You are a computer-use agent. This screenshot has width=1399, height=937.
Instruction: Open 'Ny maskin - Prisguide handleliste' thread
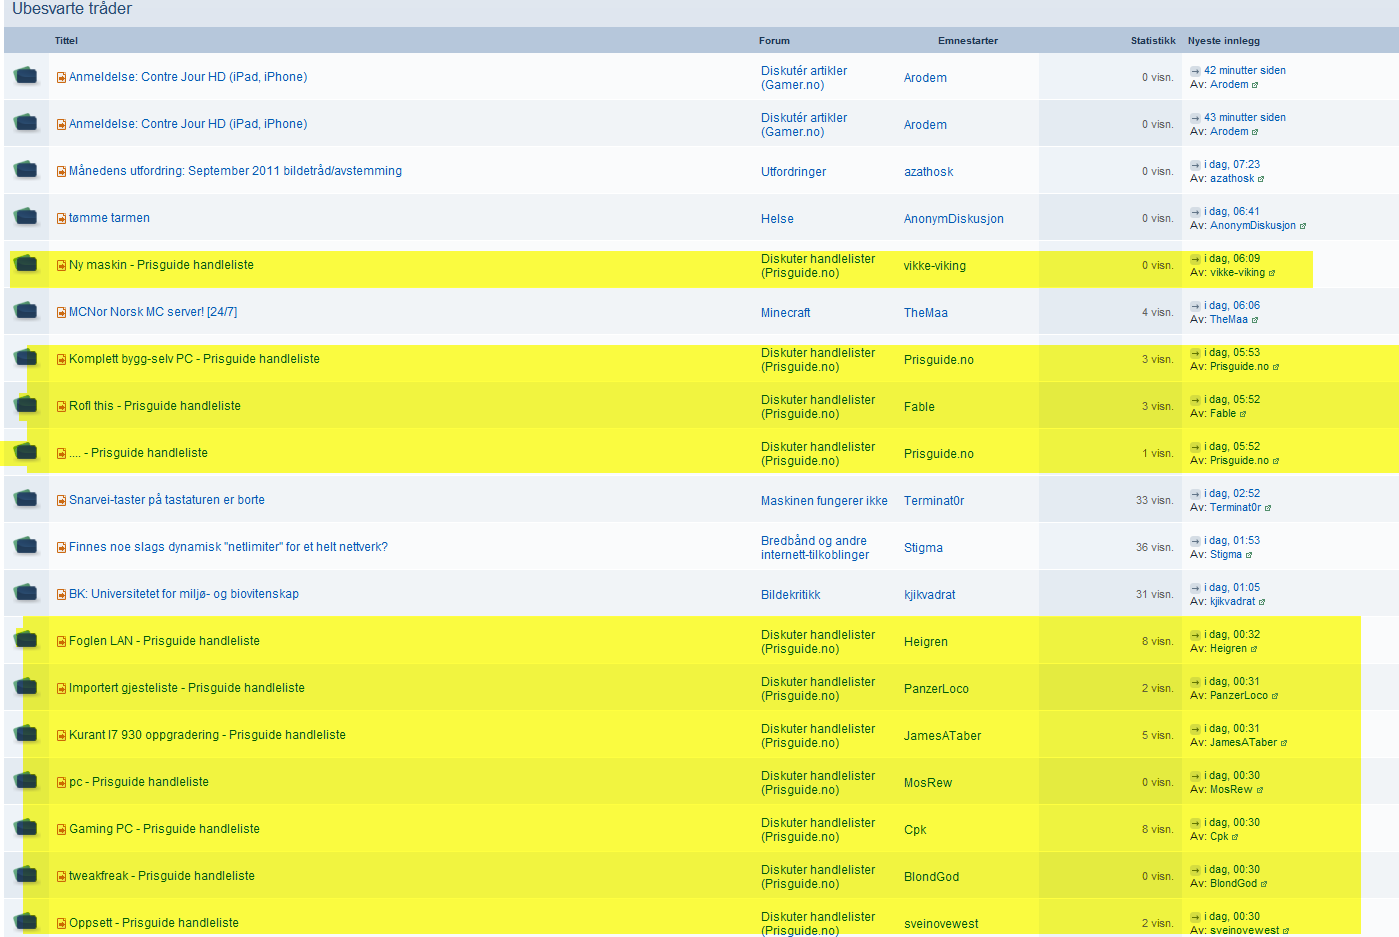click(161, 265)
